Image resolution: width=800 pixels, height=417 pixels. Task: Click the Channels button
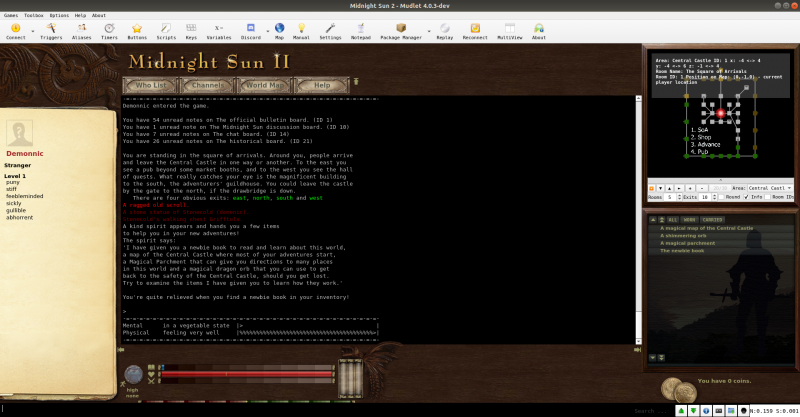(208, 85)
